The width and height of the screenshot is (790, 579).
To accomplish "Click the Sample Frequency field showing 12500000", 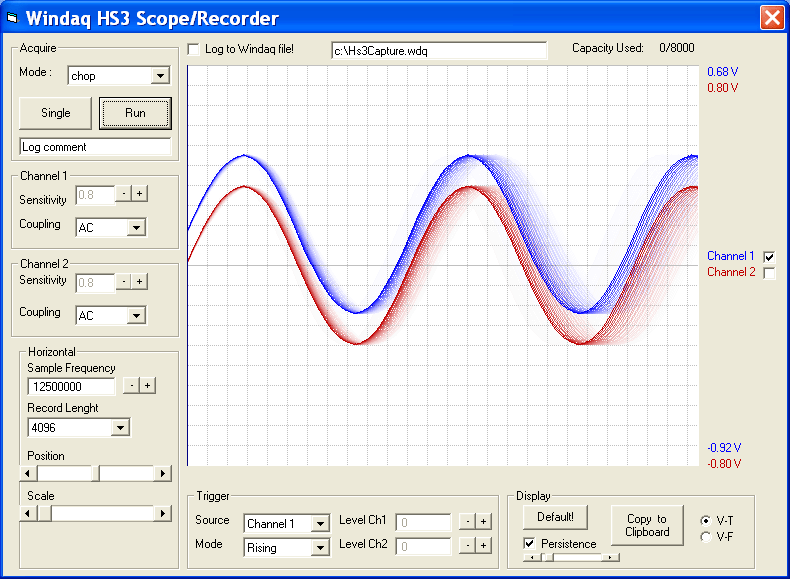I will click(71, 387).
